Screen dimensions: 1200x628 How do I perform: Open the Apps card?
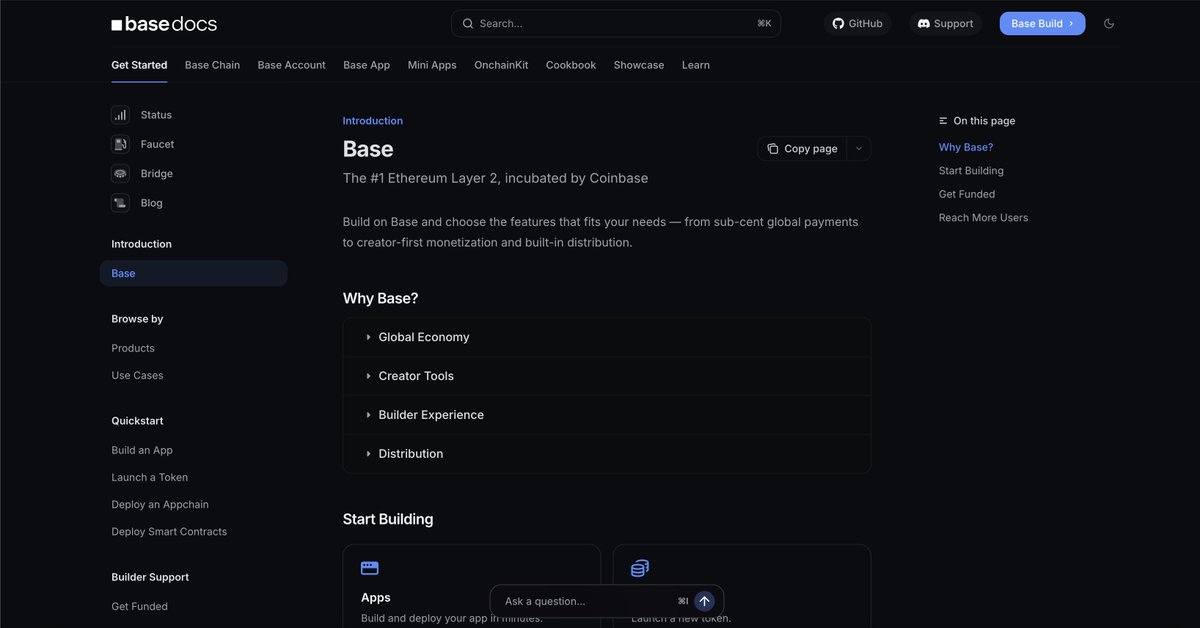click(472, 586)
